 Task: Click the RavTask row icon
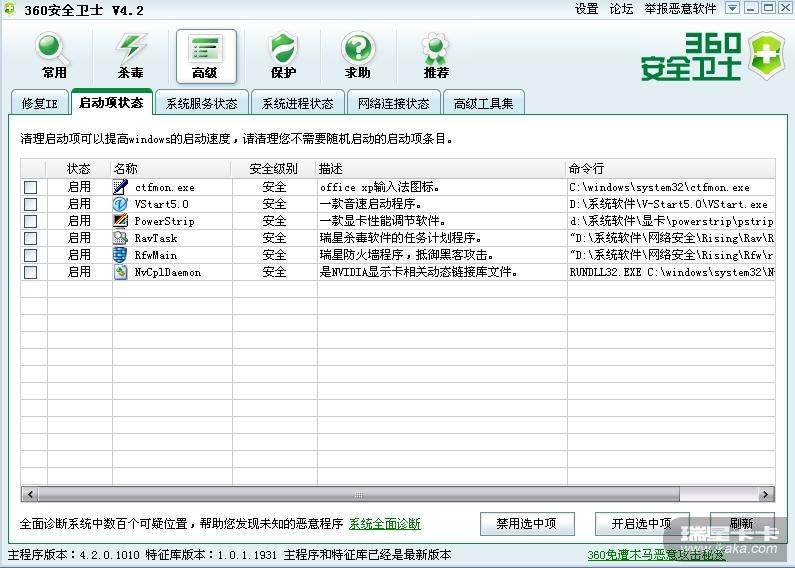point(120,238)
